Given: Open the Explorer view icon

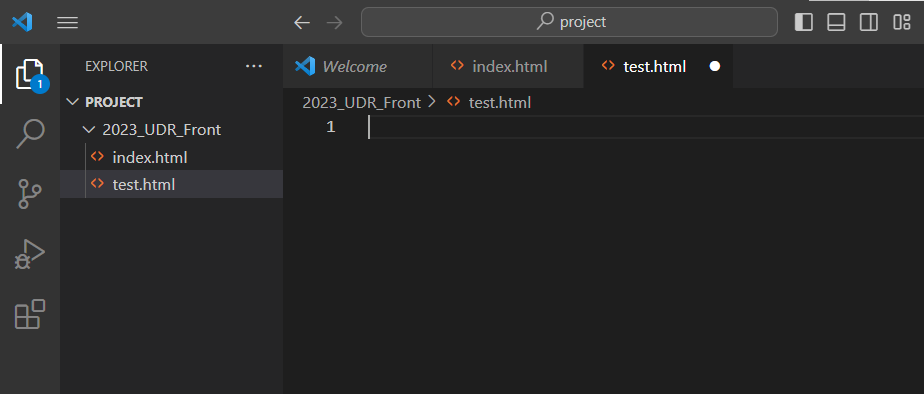Looking at the screenshot, I should [x=30, y=74].
